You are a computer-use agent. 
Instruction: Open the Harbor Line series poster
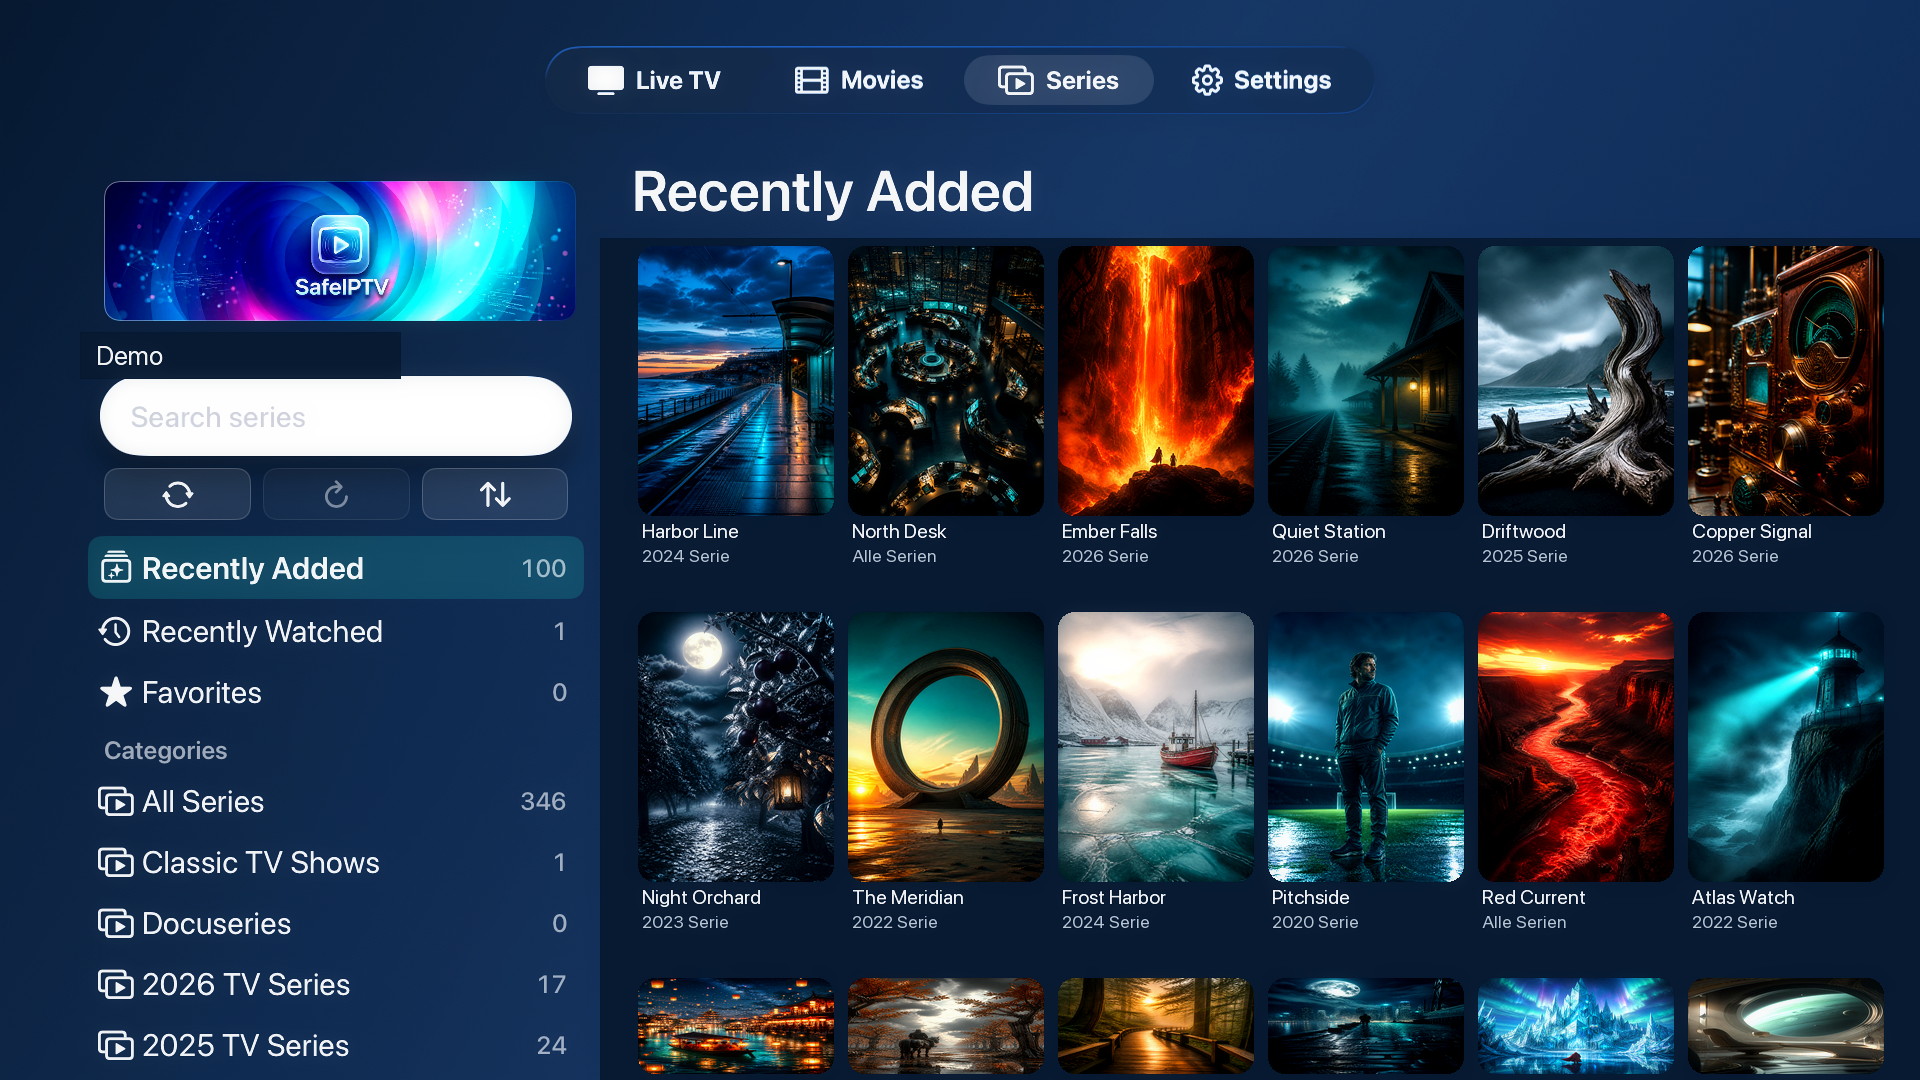(x=736, y=381)
